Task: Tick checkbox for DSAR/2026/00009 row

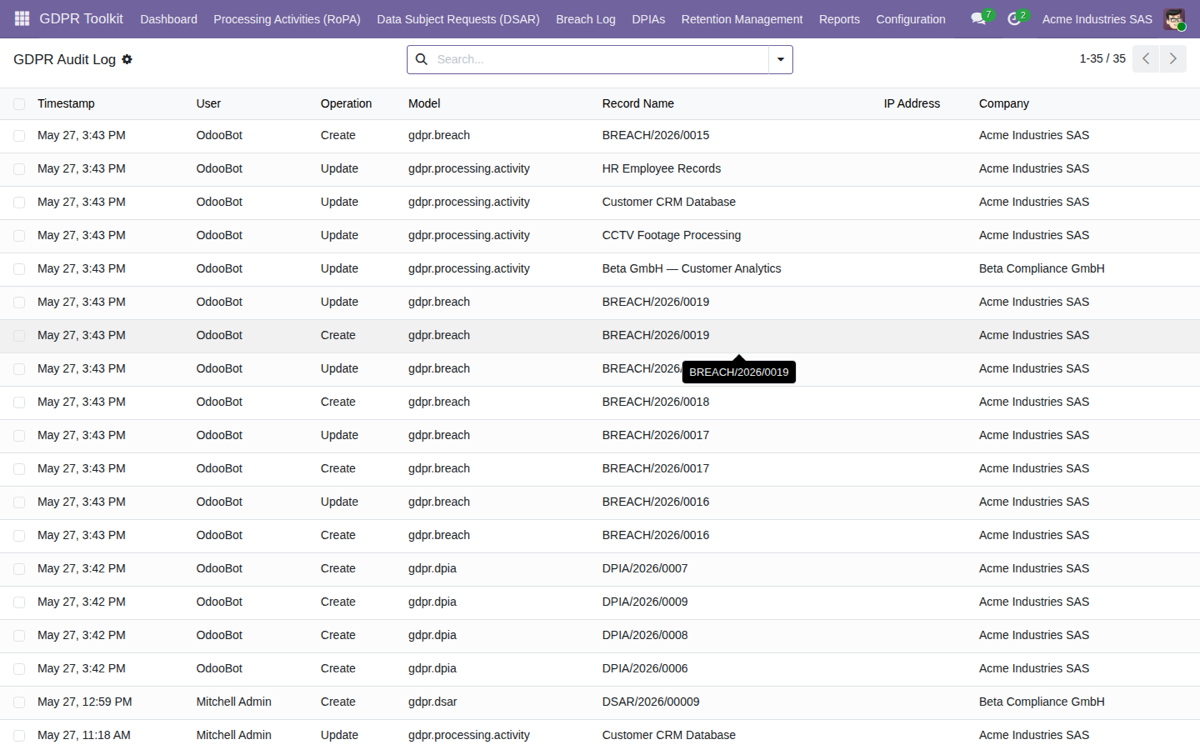Action: (x=19, y=702)
